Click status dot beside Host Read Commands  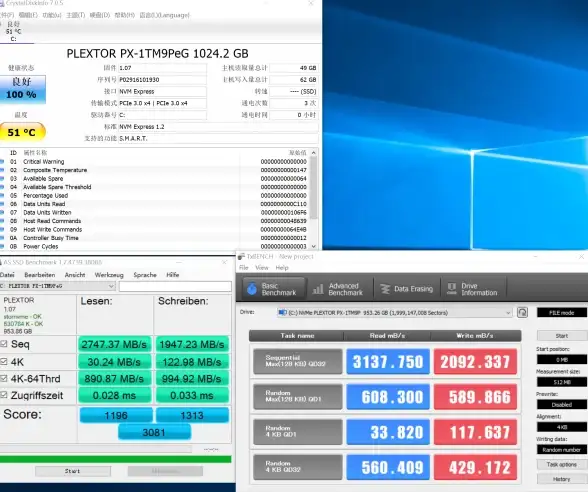pos(2,221)
